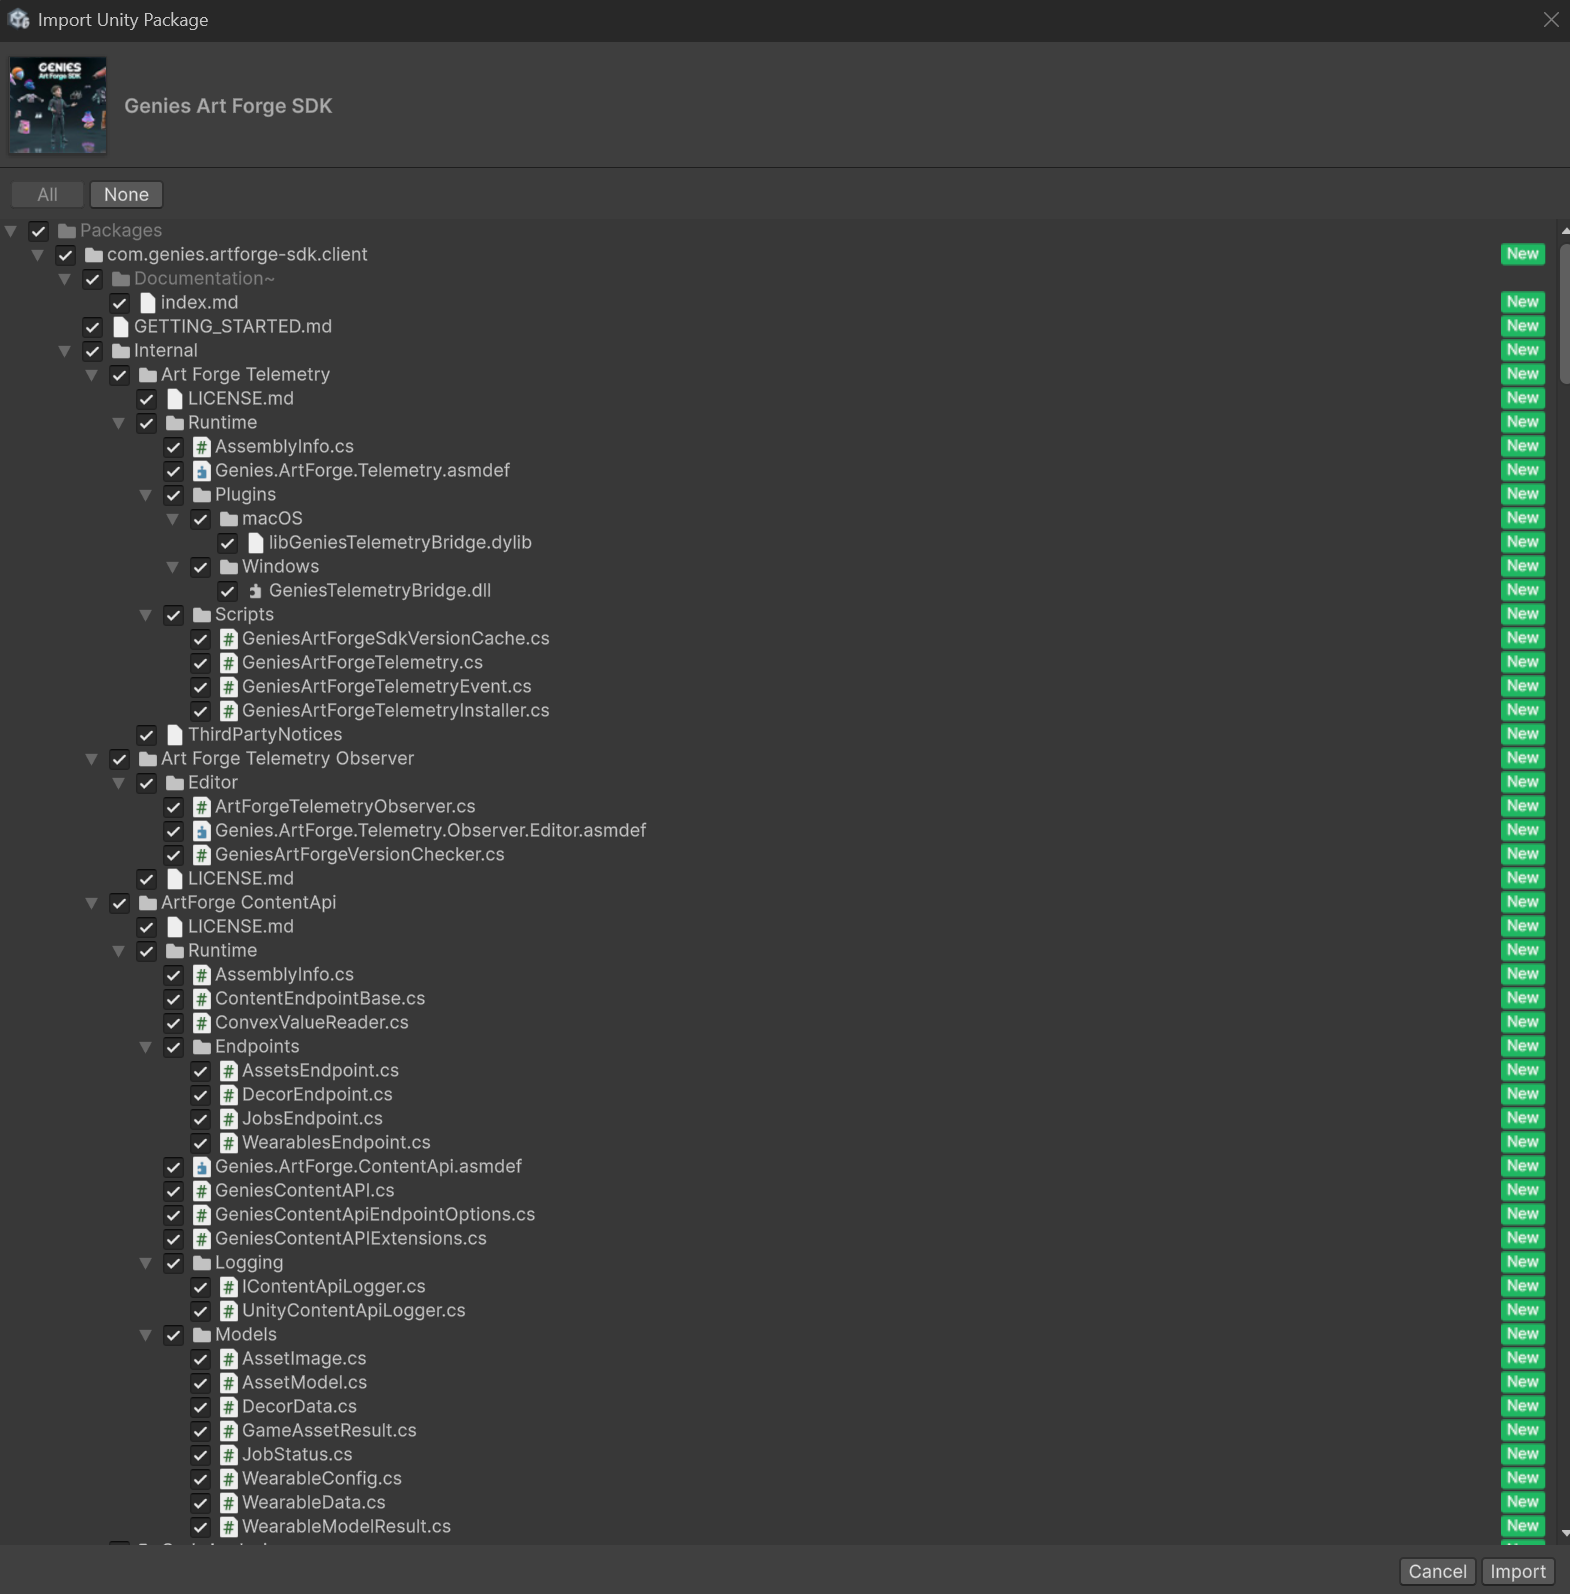Click the vertical scrollbar thumb
Screen dimensions: 1570x1594
coord(1564,310)
